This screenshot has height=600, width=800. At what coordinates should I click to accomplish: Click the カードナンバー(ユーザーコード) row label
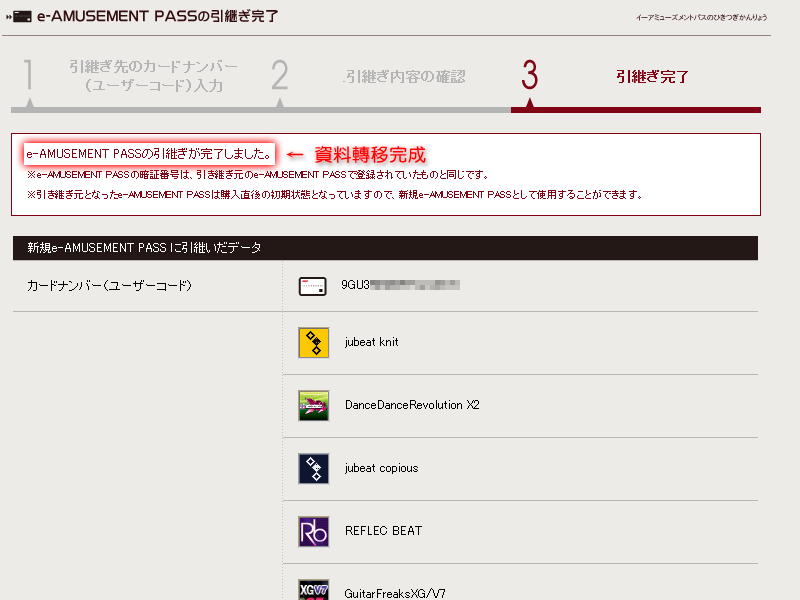click(x=109, y=286)
